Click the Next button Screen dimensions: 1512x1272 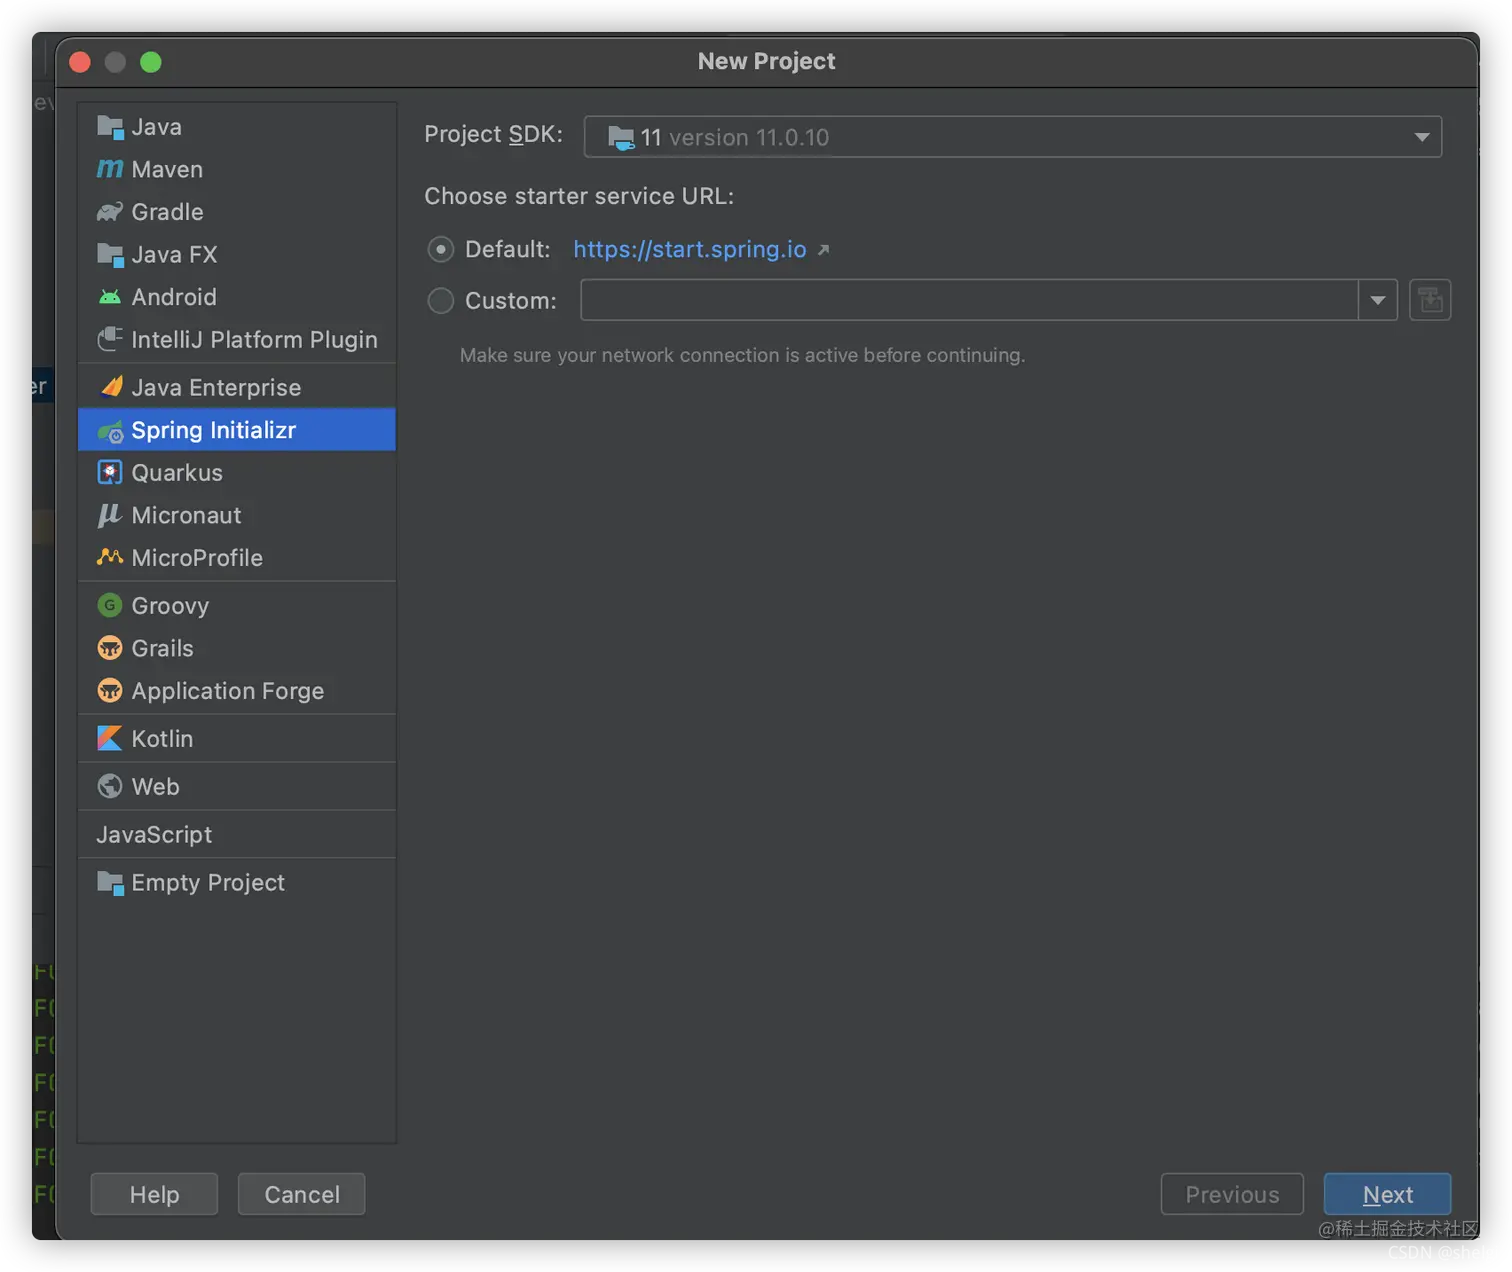click(x=1387, y=1194)
